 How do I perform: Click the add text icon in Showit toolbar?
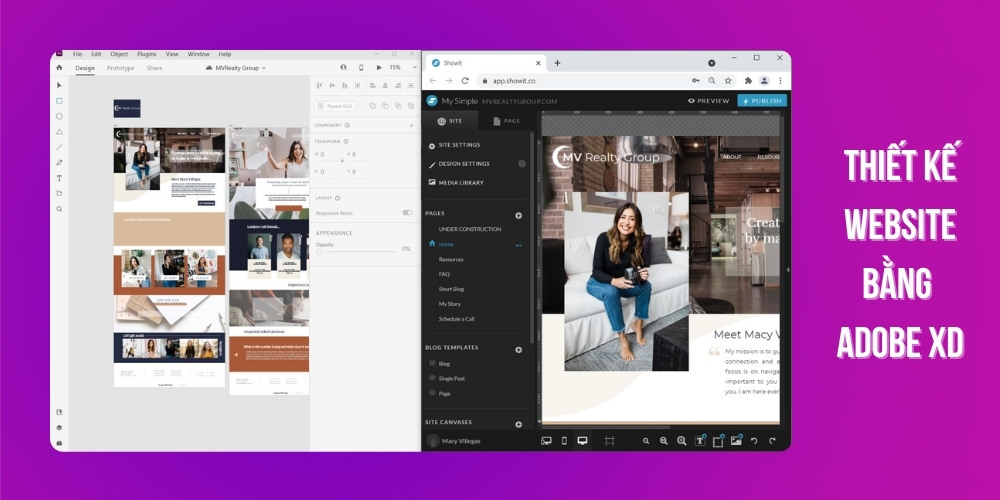[x=700, y=441]
